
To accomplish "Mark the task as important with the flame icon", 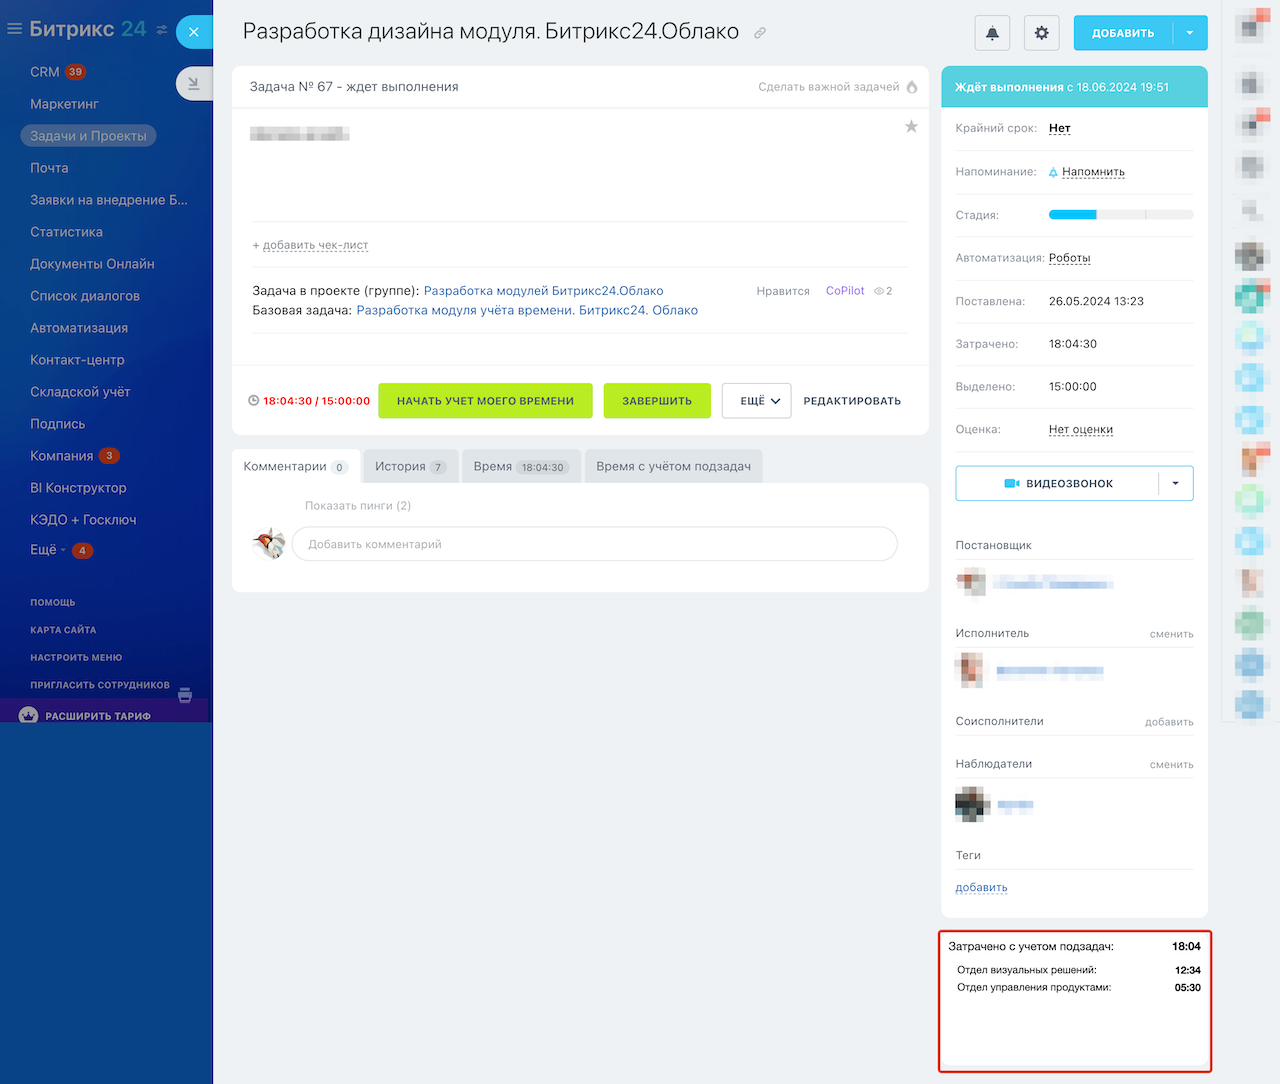I will pyautogui.click(x=912, y=87).
